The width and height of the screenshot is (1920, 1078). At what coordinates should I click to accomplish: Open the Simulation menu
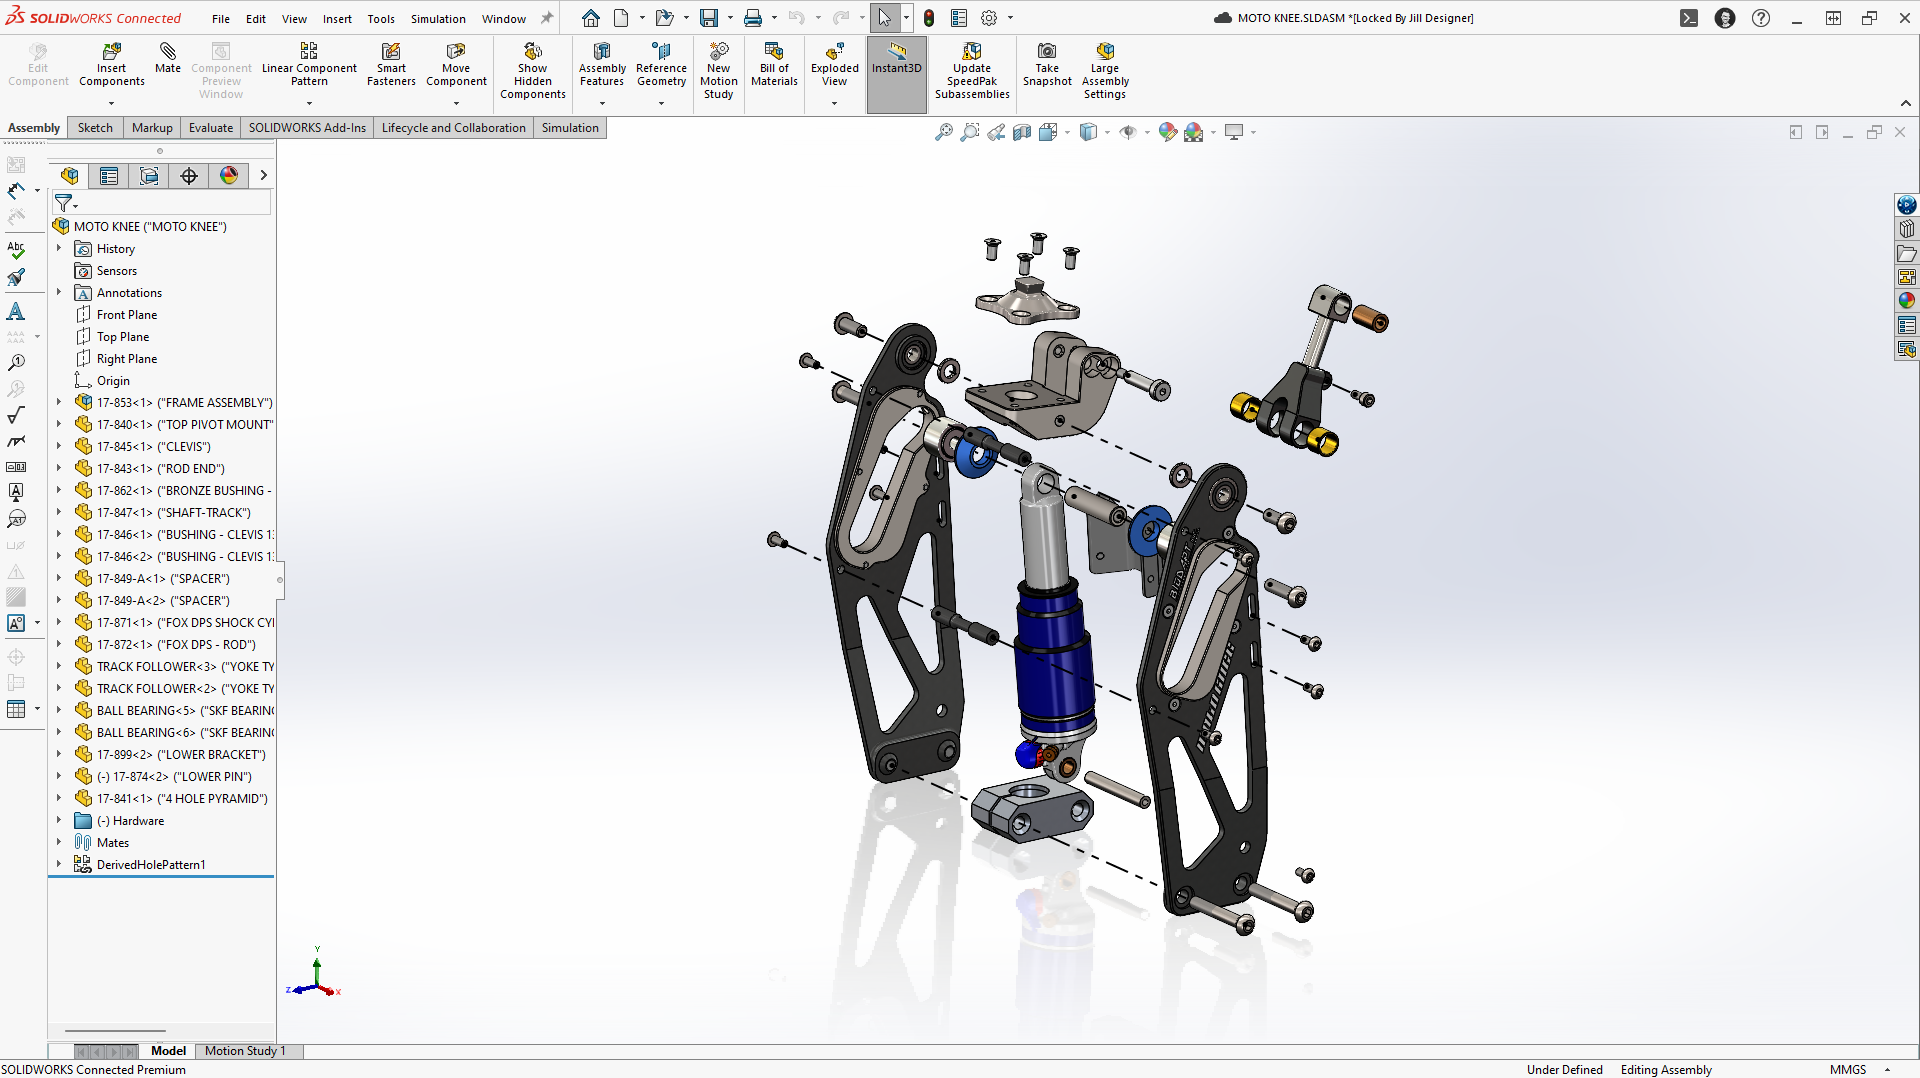click(x=438, y=18)
